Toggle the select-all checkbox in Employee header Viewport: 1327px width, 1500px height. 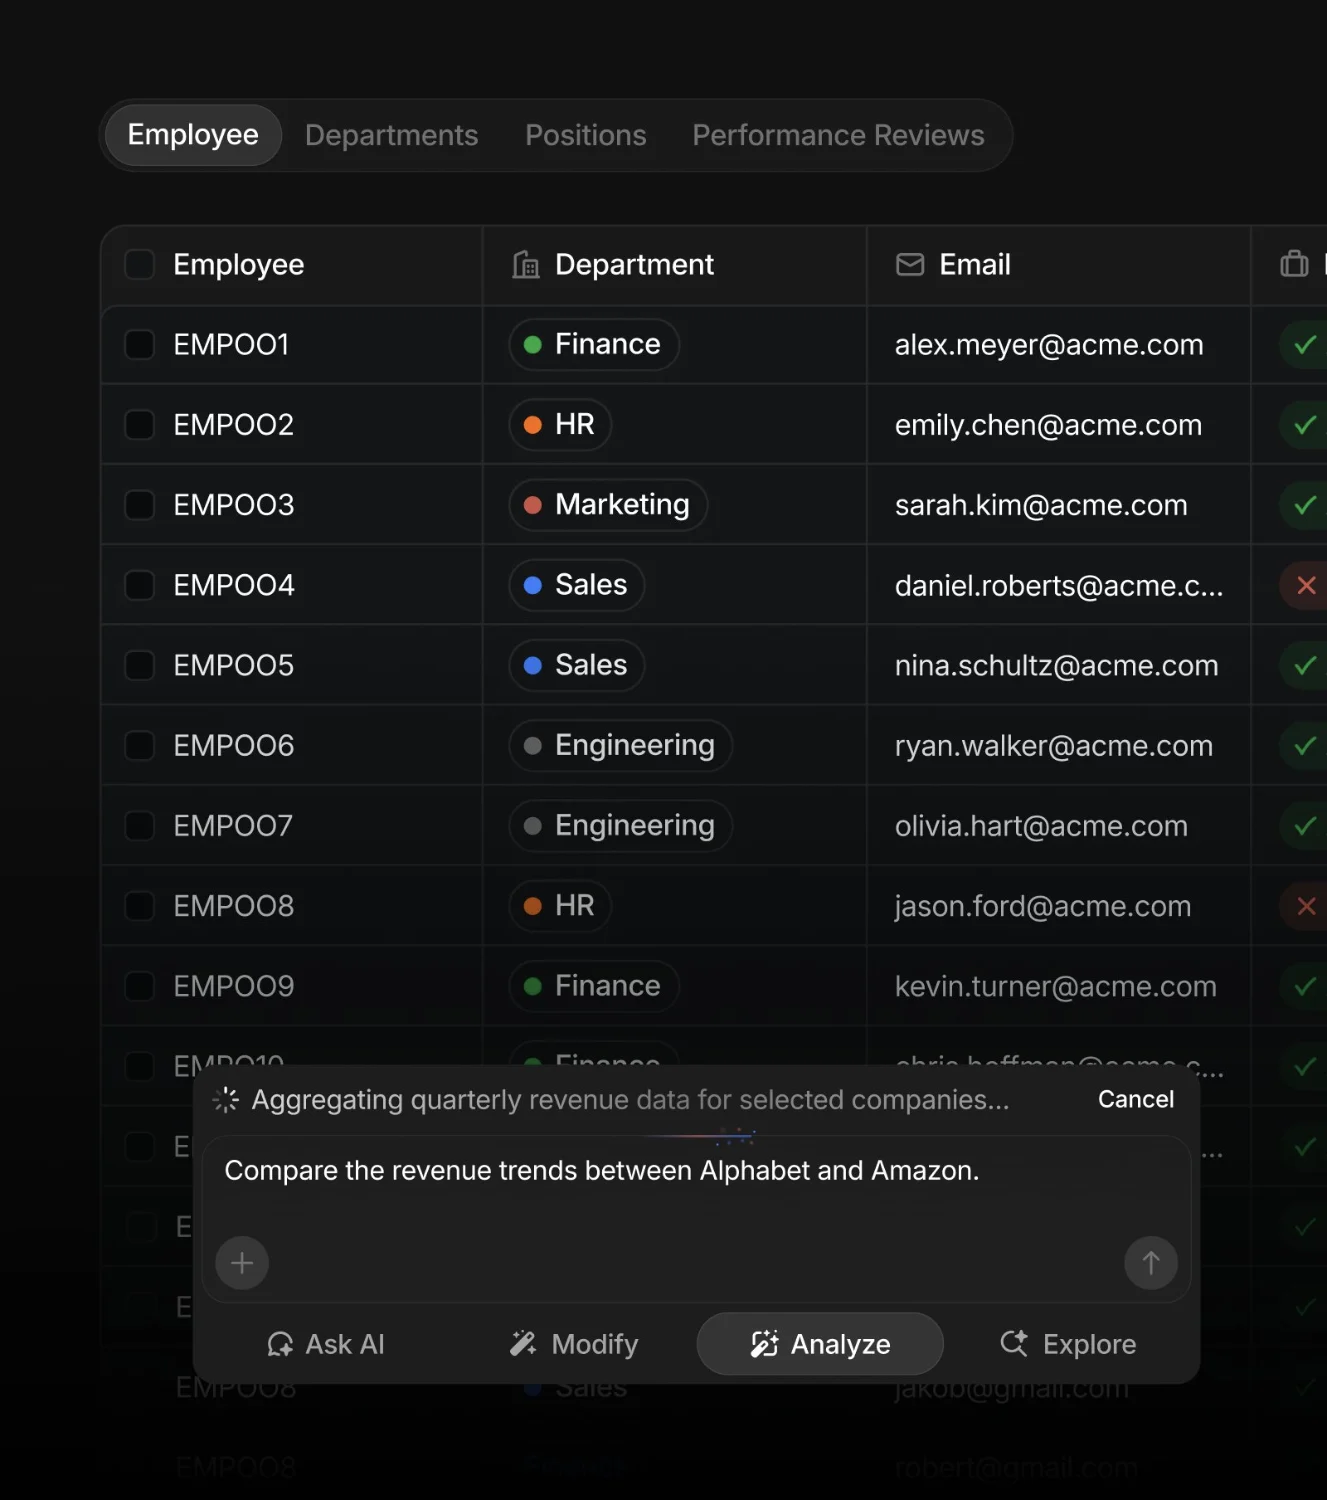[x=139, y=265]
